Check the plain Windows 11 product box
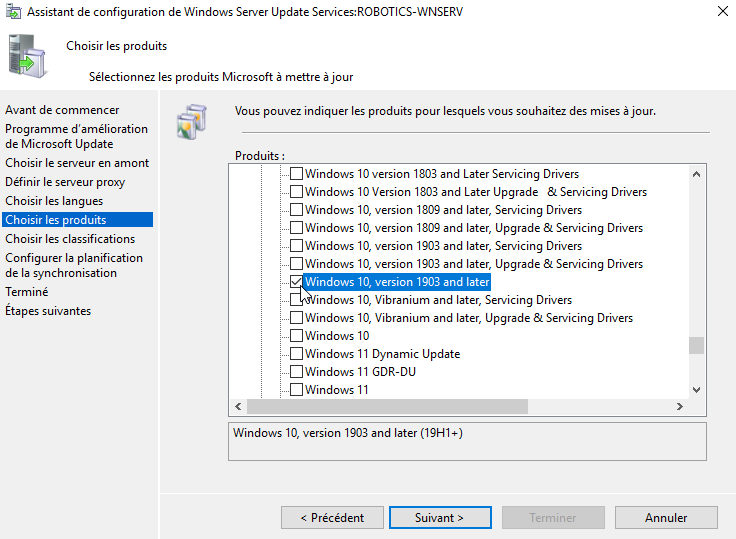The width and height of the screenshot is (736, 539). point(296,390)
